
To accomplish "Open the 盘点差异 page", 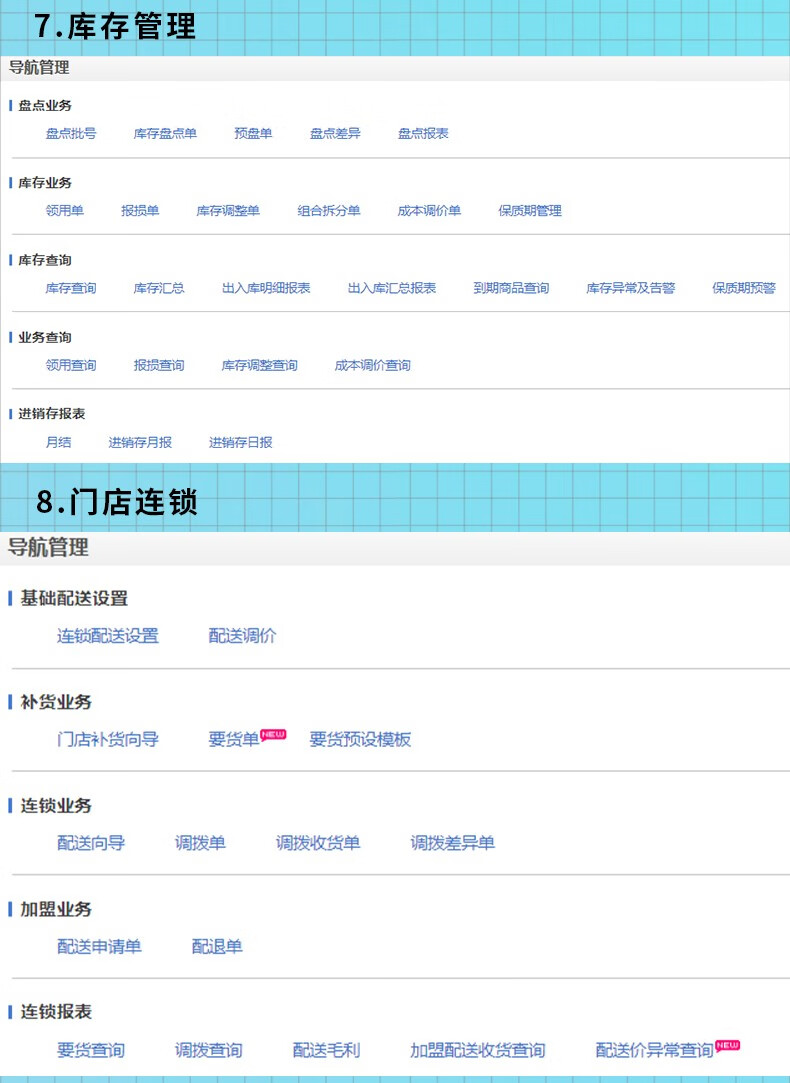I will click(x=335, y=133).
